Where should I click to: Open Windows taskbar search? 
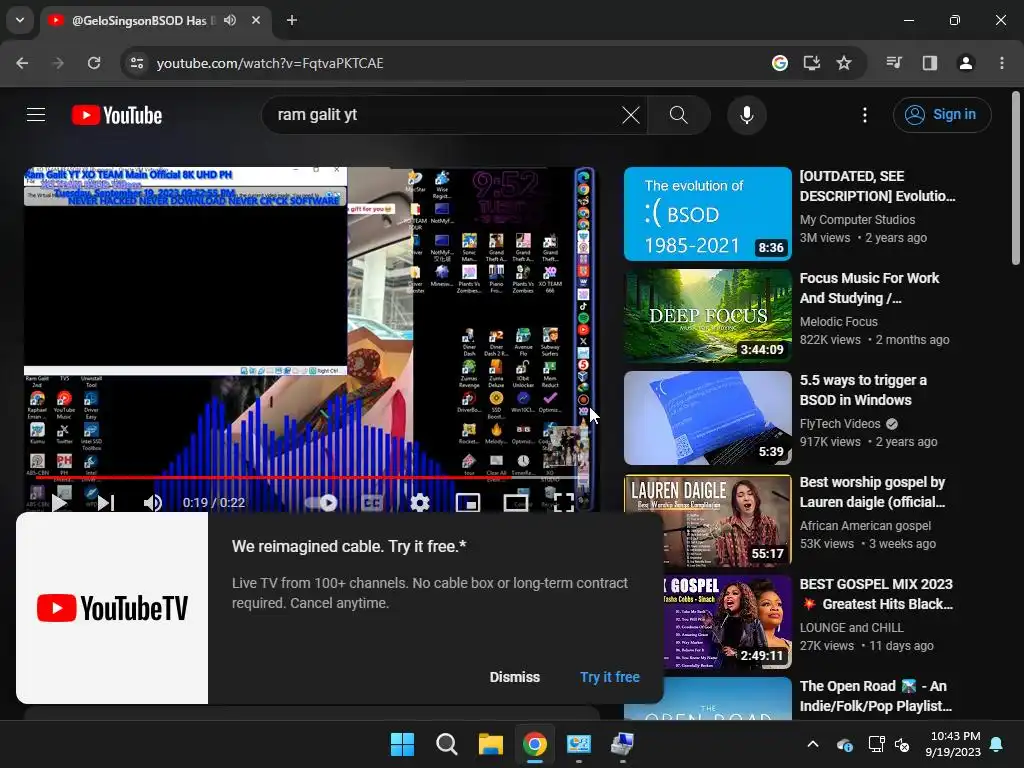(447, 744)
